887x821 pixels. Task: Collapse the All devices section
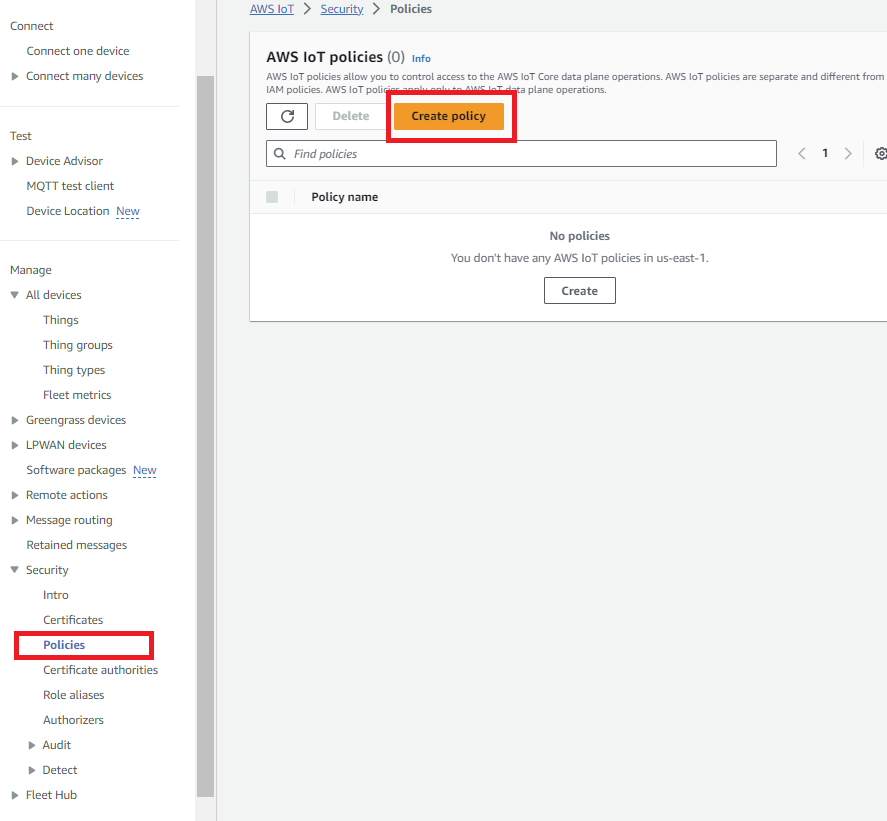(x=15, y=295)
